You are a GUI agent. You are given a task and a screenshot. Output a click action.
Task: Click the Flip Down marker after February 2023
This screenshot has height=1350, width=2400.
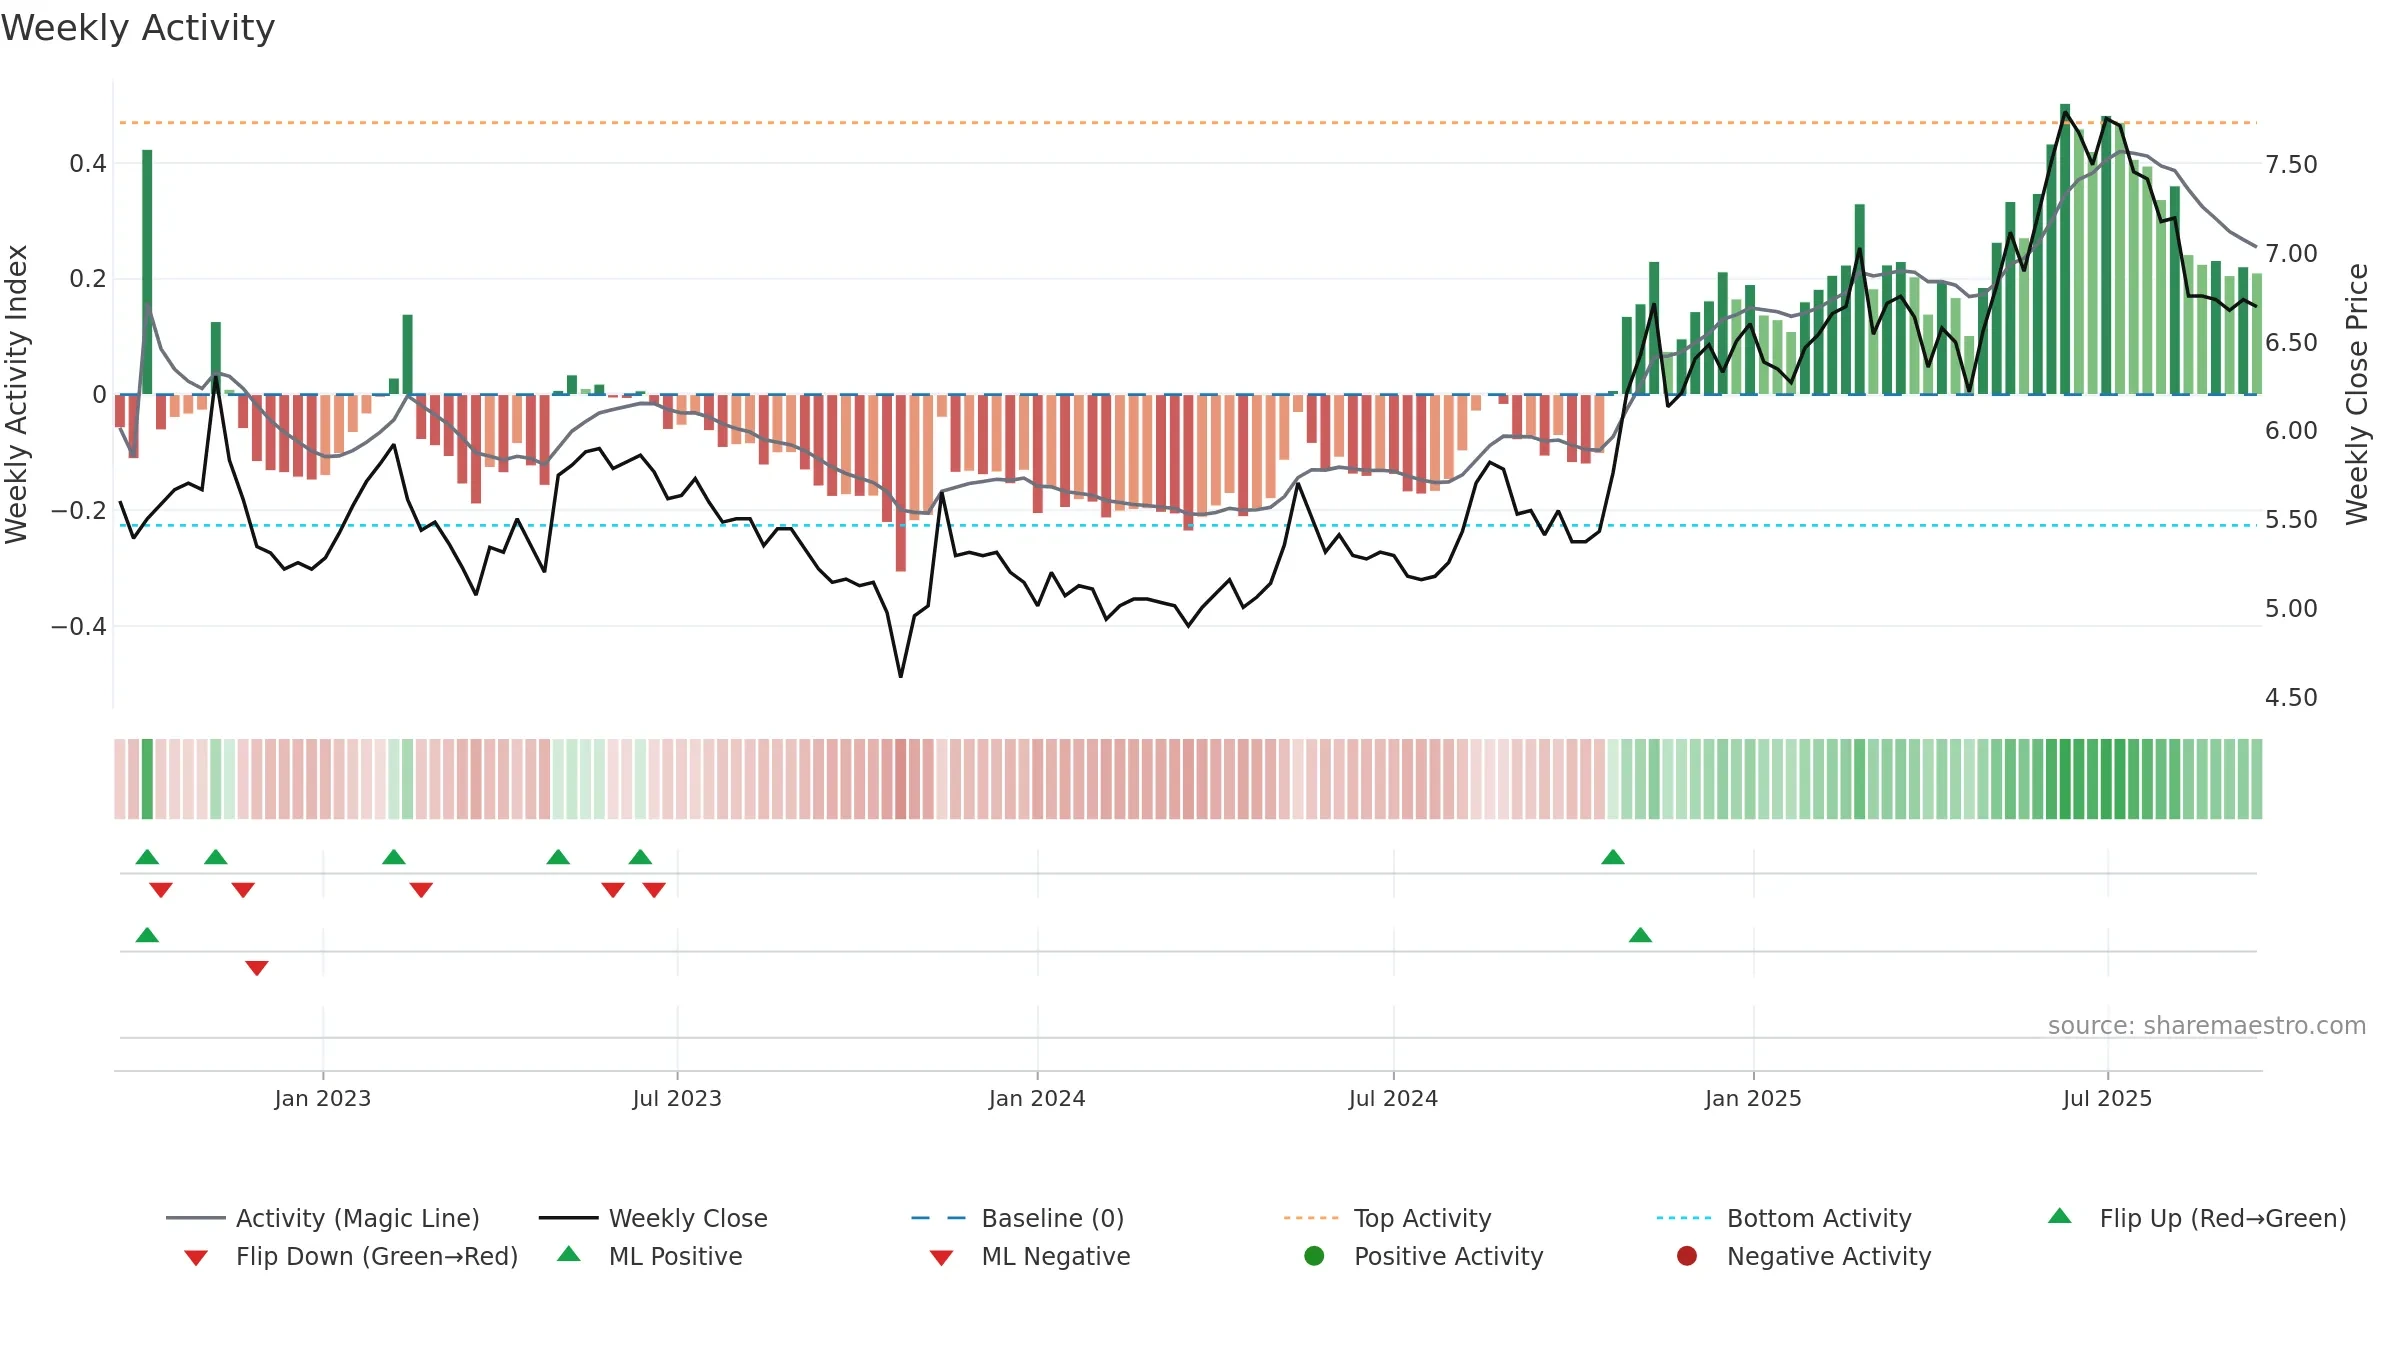pos(421,890)
